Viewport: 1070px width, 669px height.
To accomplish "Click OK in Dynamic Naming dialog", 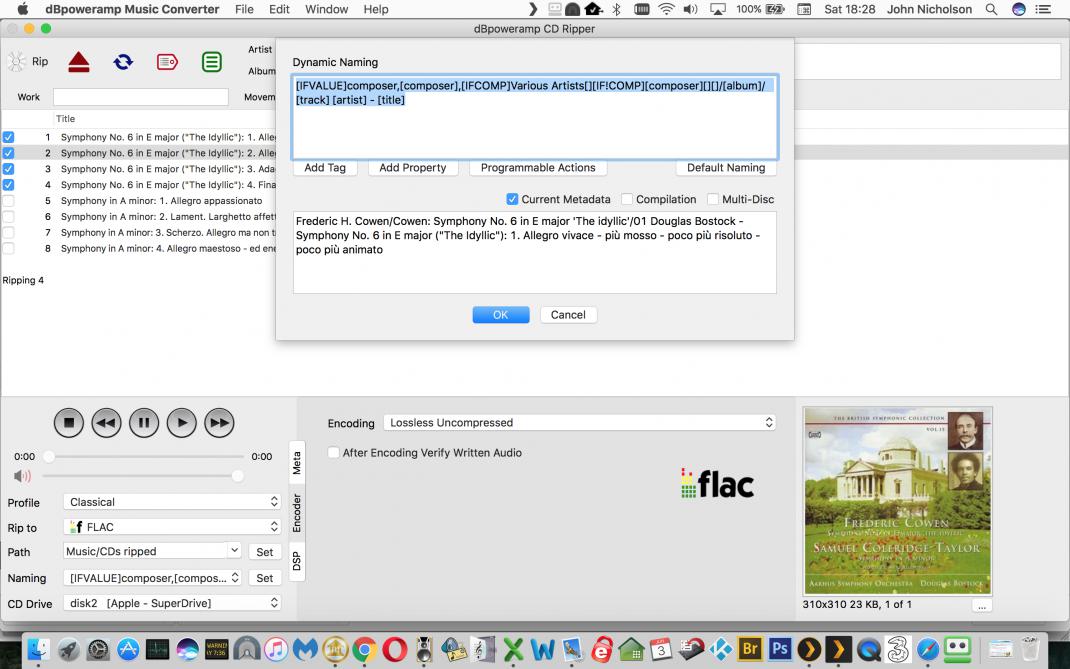I will point(500,314).
